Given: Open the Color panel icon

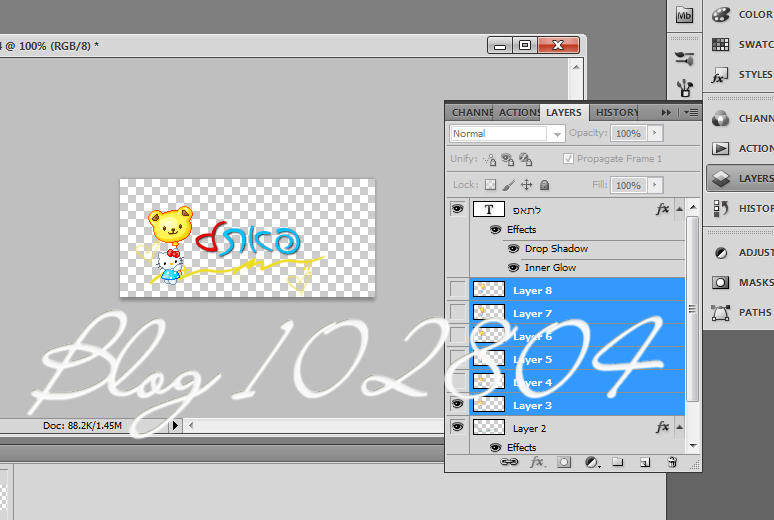Looking at the screenshot, I should tap(721, 15).
